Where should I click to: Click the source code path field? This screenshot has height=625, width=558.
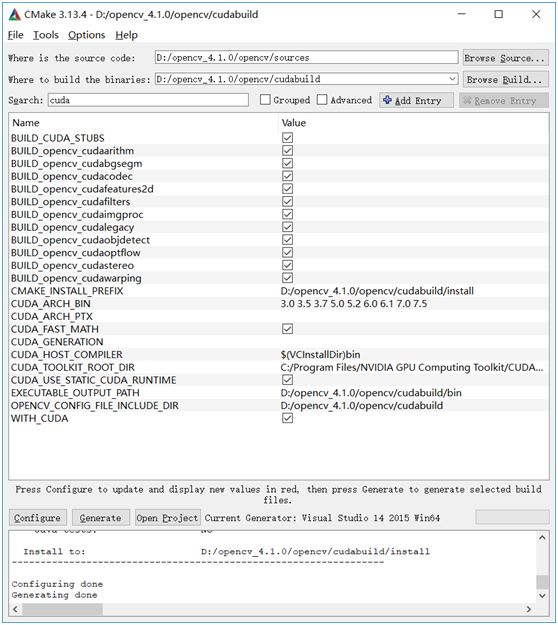(307, 57)
